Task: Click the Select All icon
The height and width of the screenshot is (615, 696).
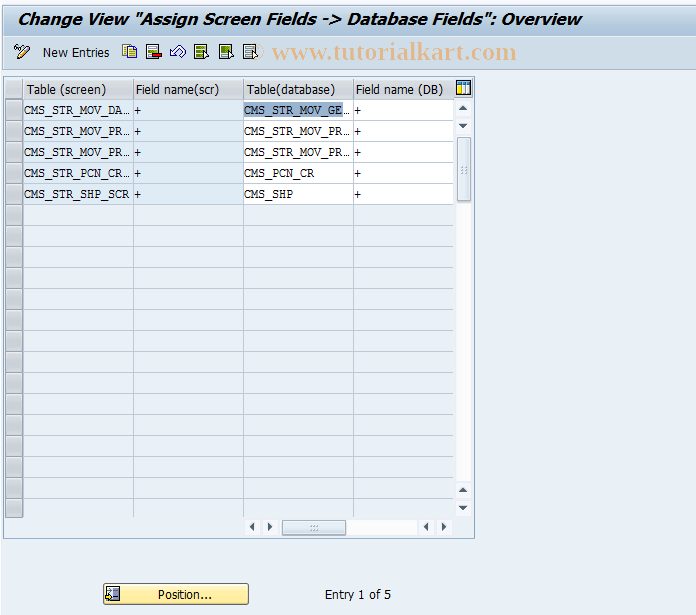Action: point(202,52)
